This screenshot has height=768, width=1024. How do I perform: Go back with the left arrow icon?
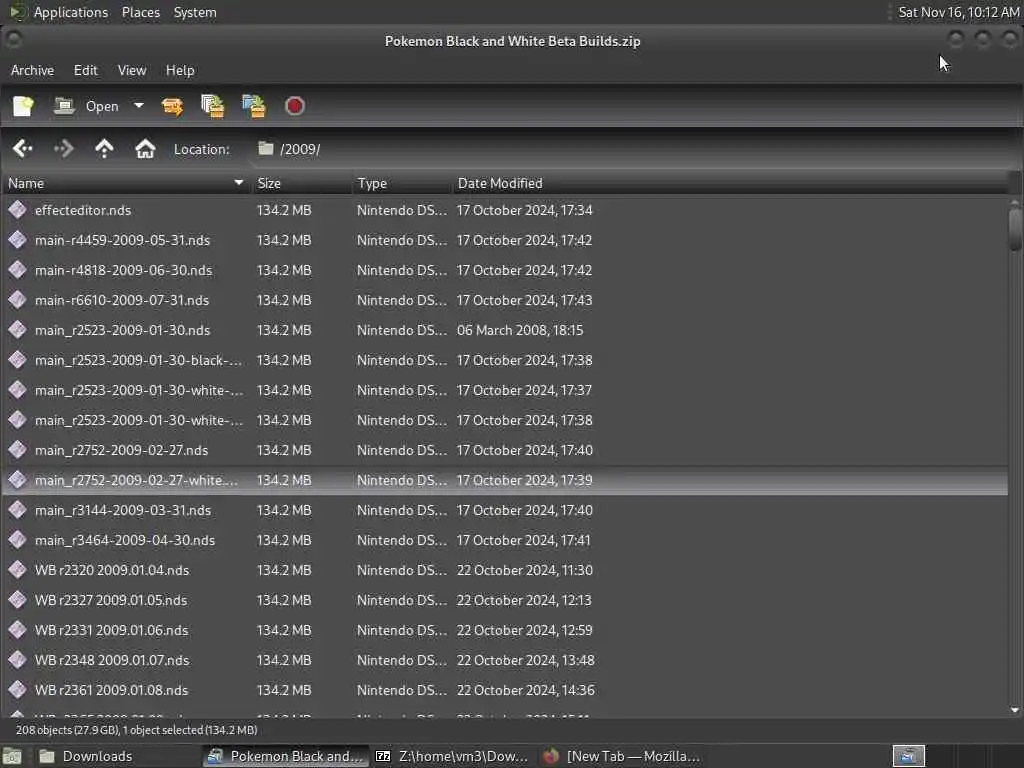(x=23, y=149)
